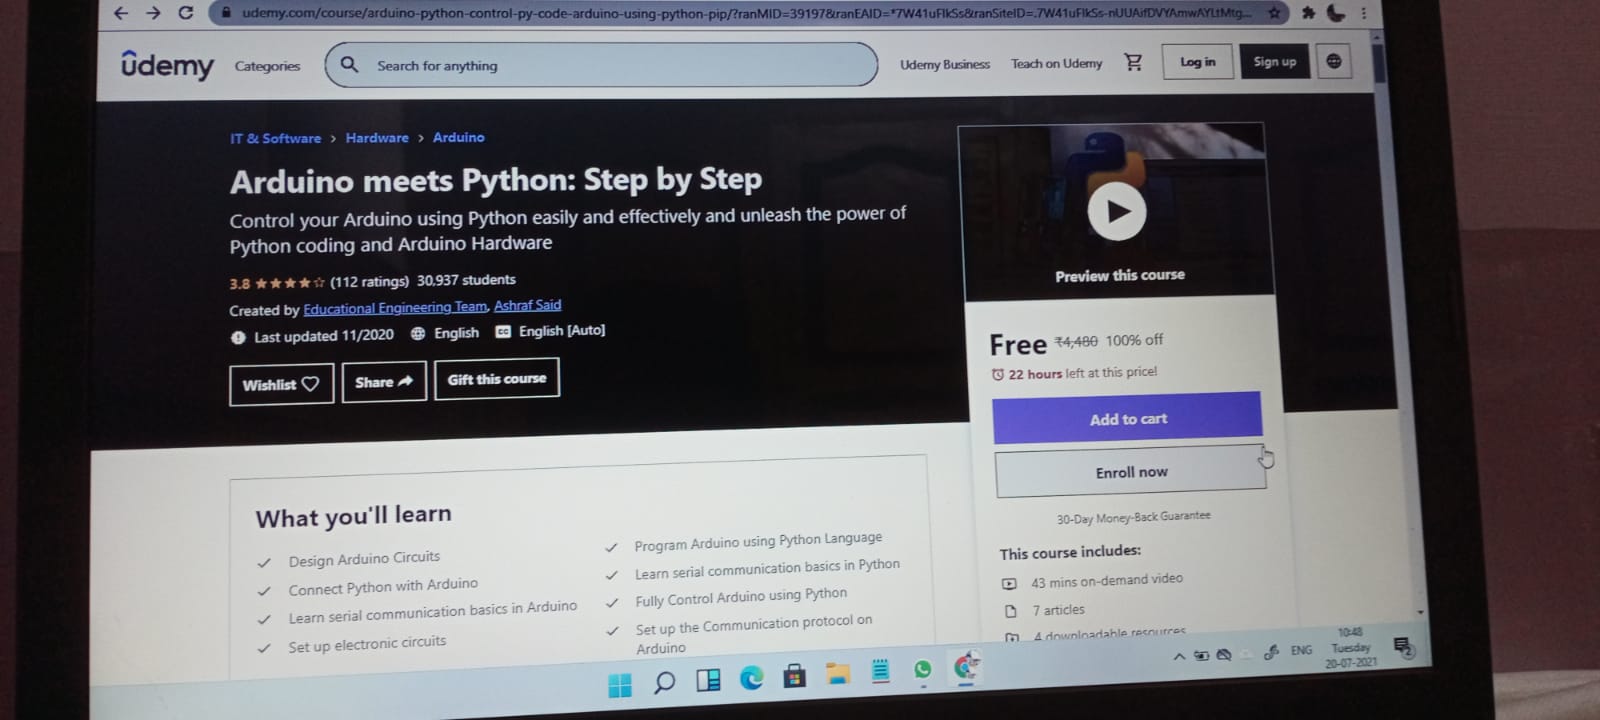Open Windows taskbar search
This screenshot has height=720, width=1600.
[x=664, y=683]
